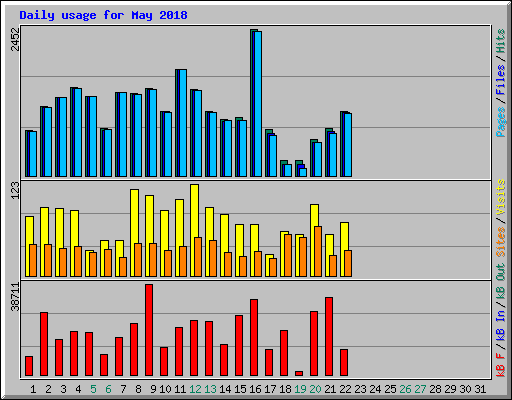Click the red kB bar for day 16
512x400 pixels.
254,338
